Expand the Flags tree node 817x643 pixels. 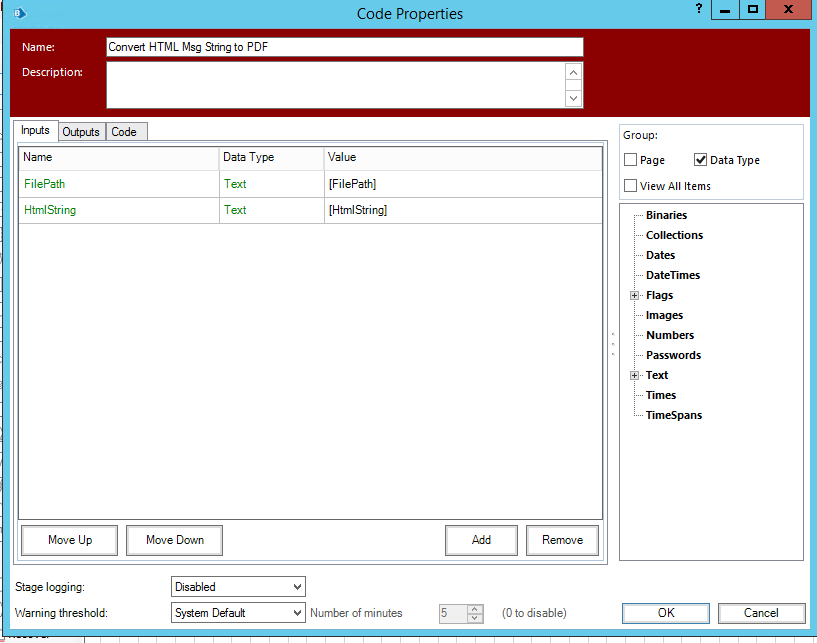634,295
